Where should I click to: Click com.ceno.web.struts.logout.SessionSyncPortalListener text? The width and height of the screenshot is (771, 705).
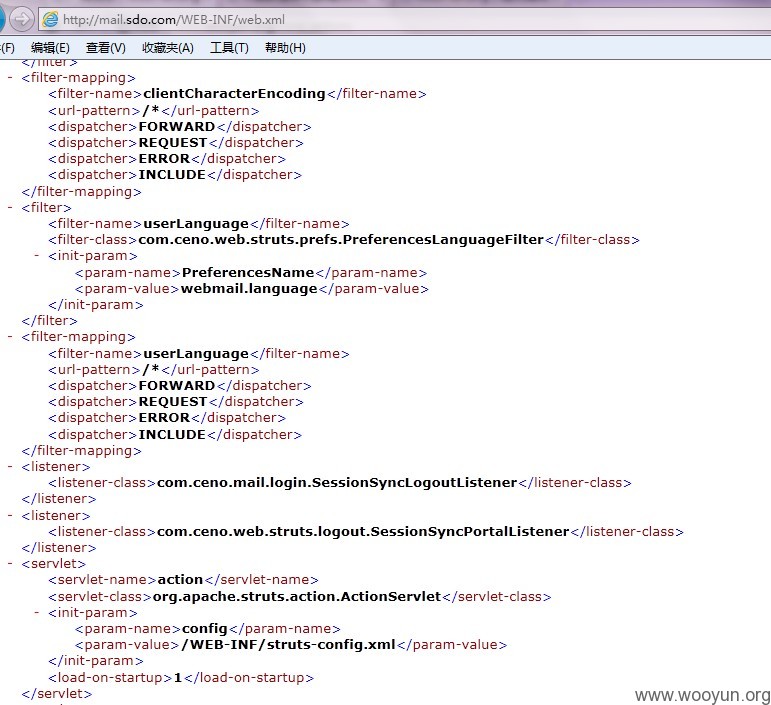click(363, 531)
